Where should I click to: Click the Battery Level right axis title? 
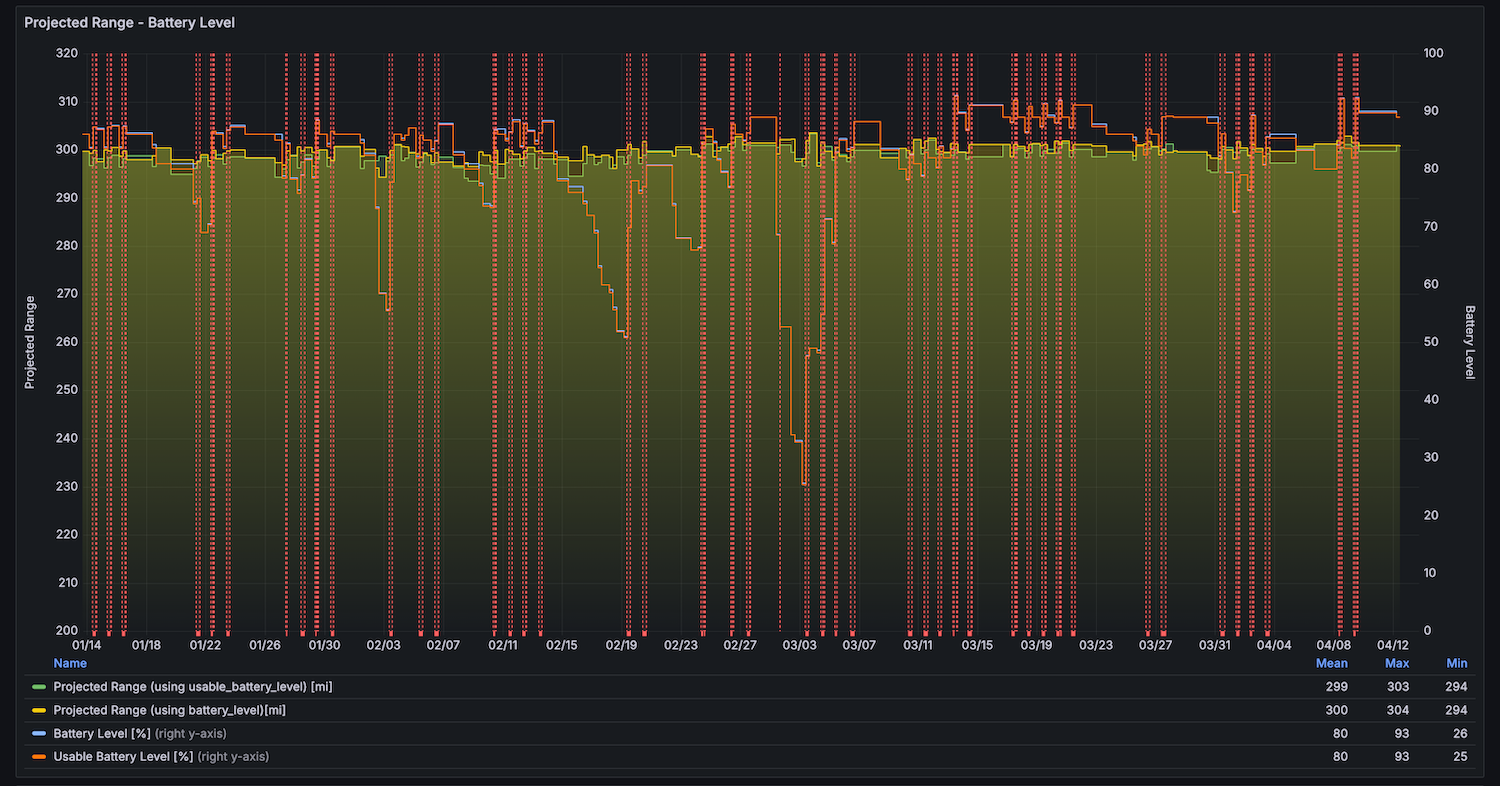[x=1469, y=342]
